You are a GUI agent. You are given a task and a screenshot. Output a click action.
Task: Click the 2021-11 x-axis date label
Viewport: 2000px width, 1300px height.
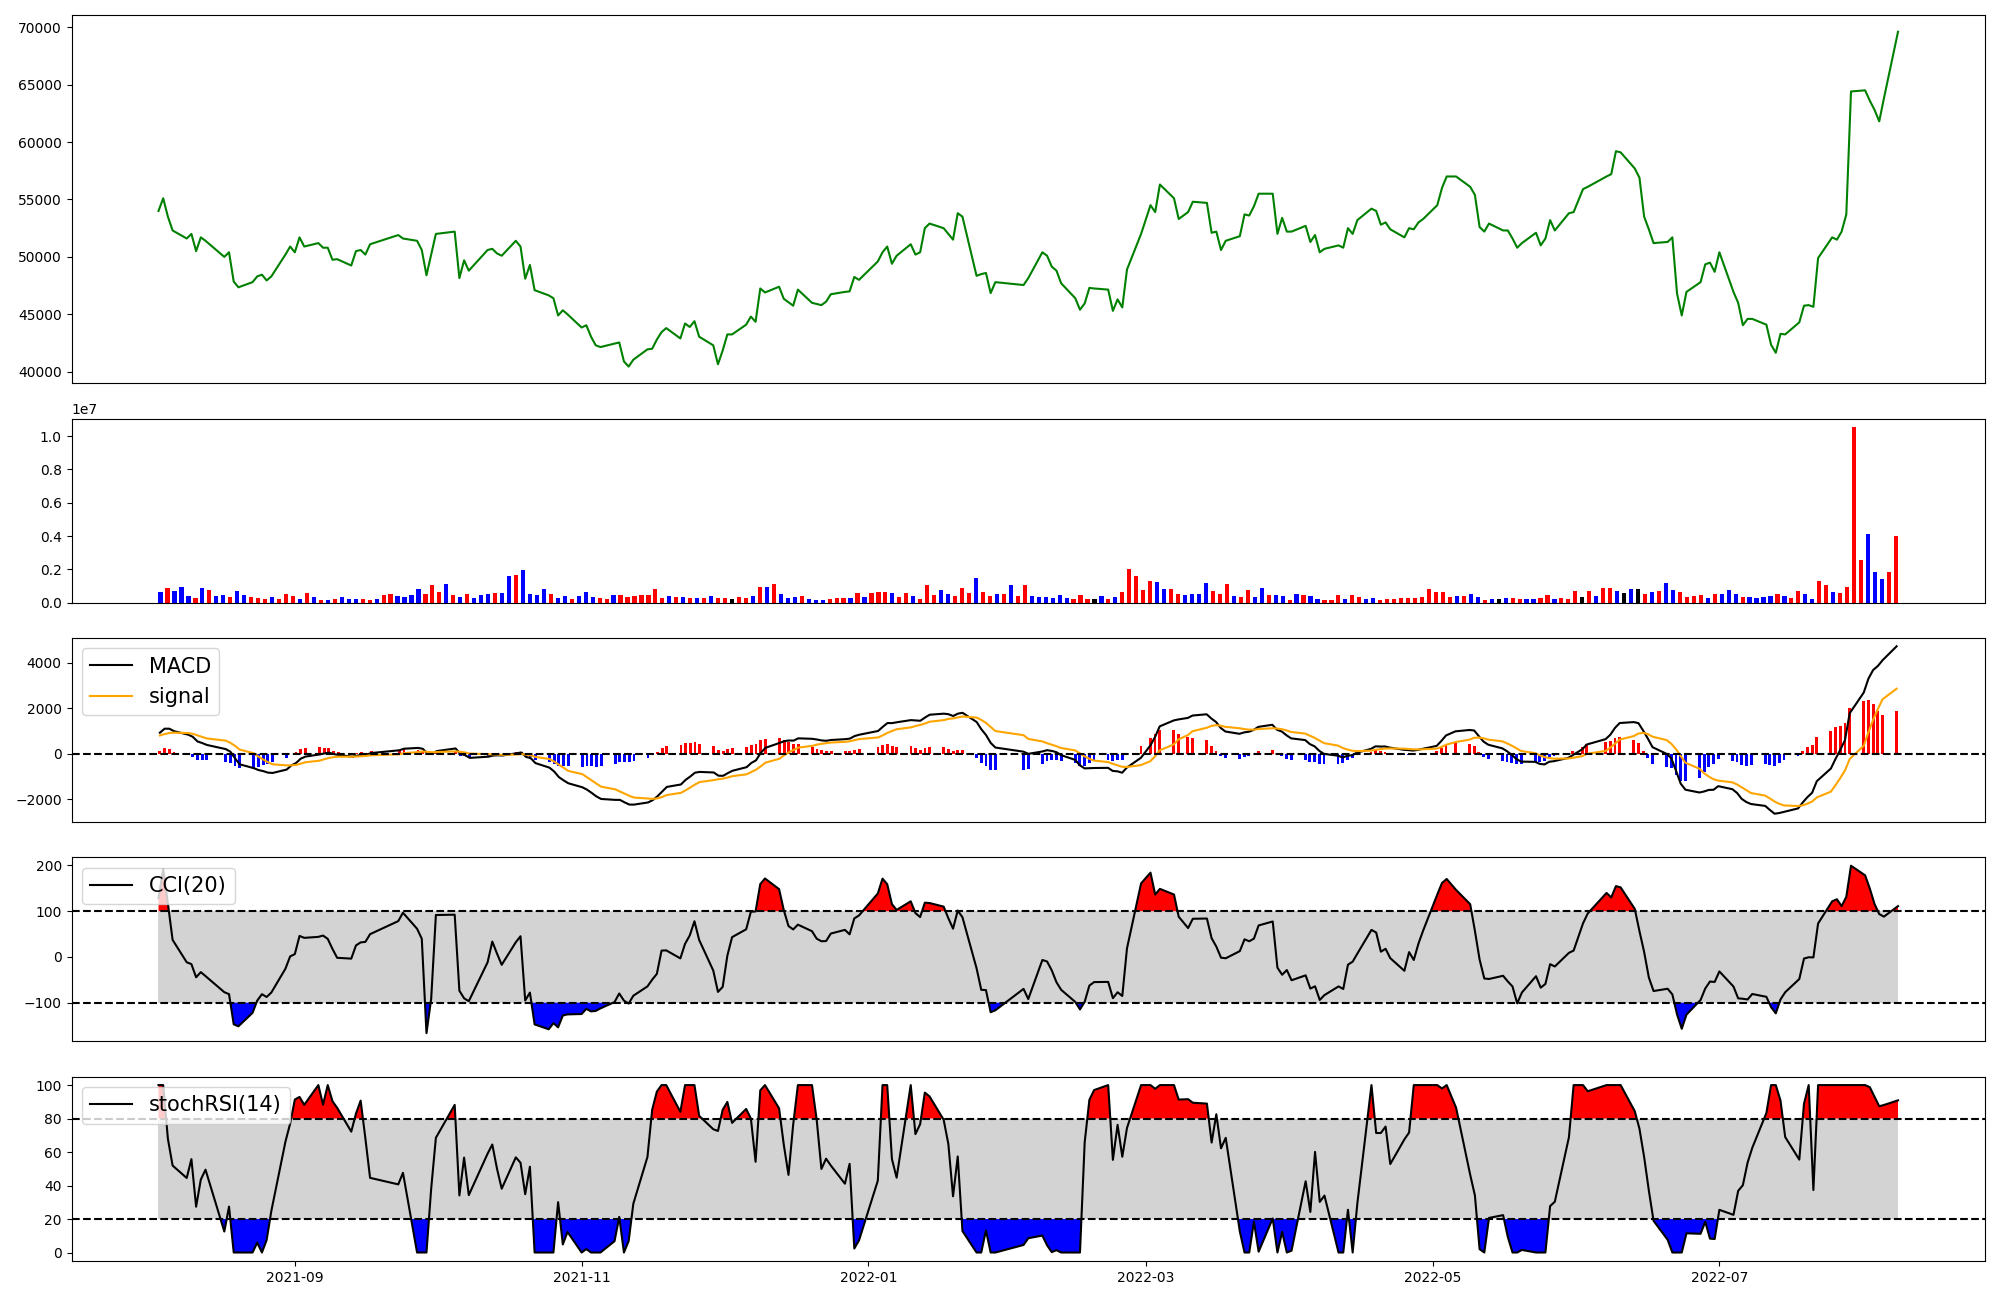582,1277
